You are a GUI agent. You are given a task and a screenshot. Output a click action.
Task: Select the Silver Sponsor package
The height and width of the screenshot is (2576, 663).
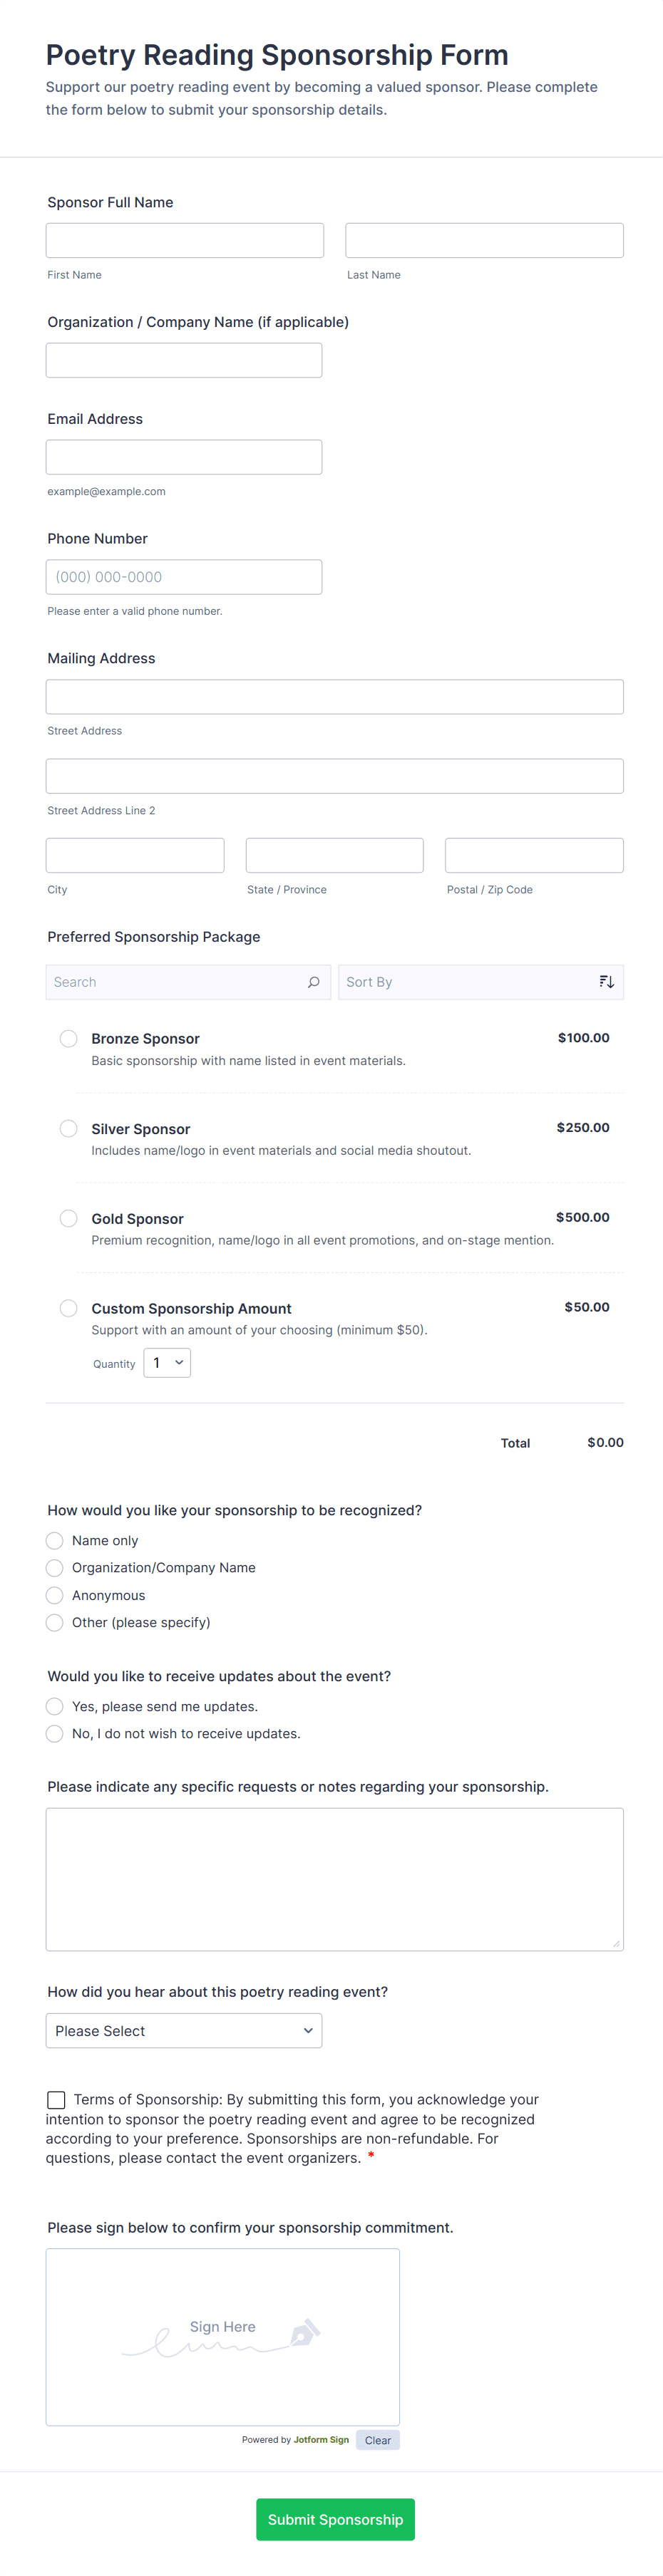point(69,1128)
